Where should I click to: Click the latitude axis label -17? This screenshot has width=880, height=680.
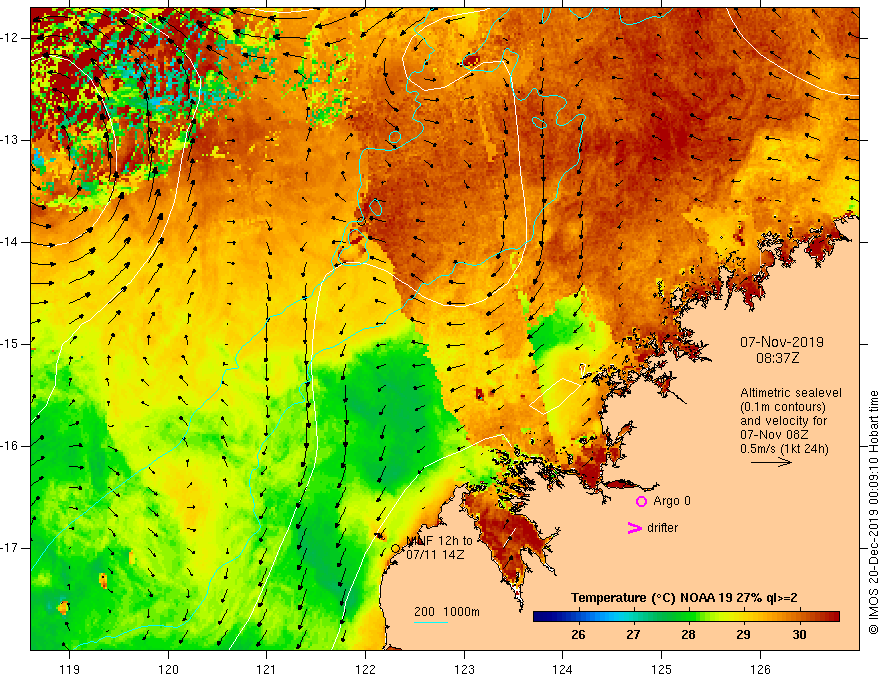click(10, 548)
